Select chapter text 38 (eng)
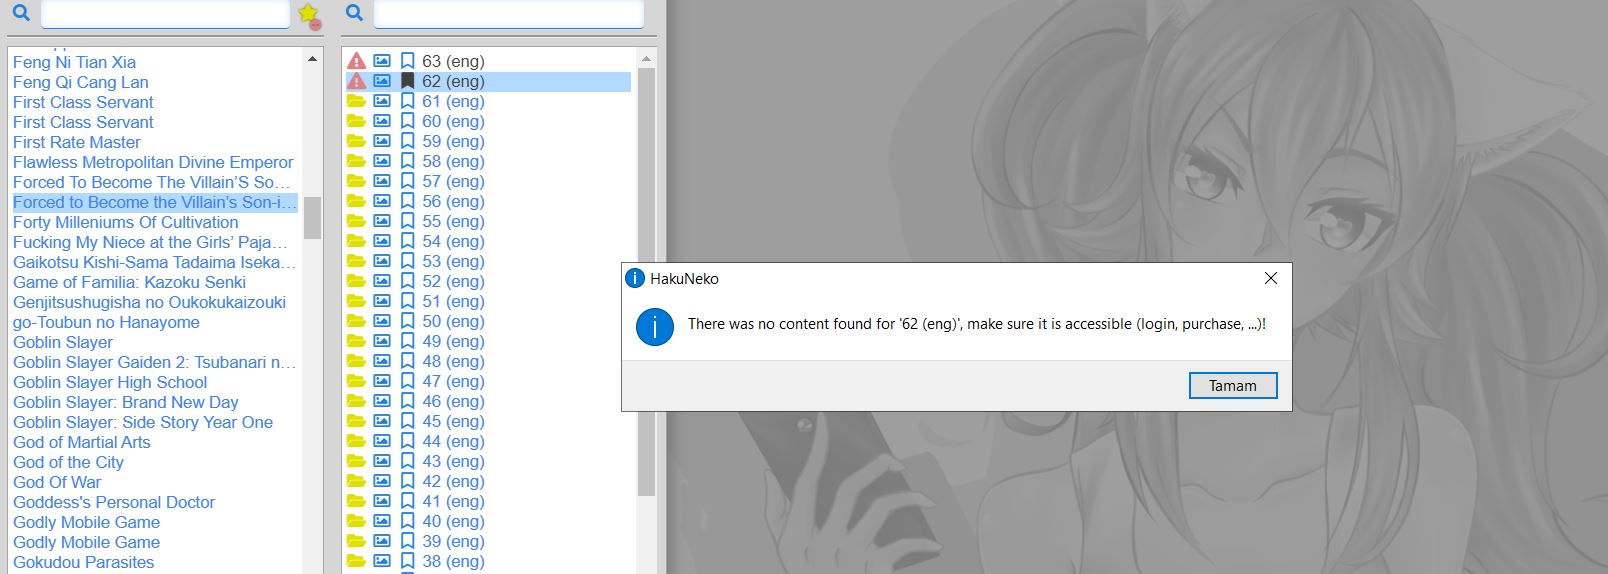 [x=453, y=561]
